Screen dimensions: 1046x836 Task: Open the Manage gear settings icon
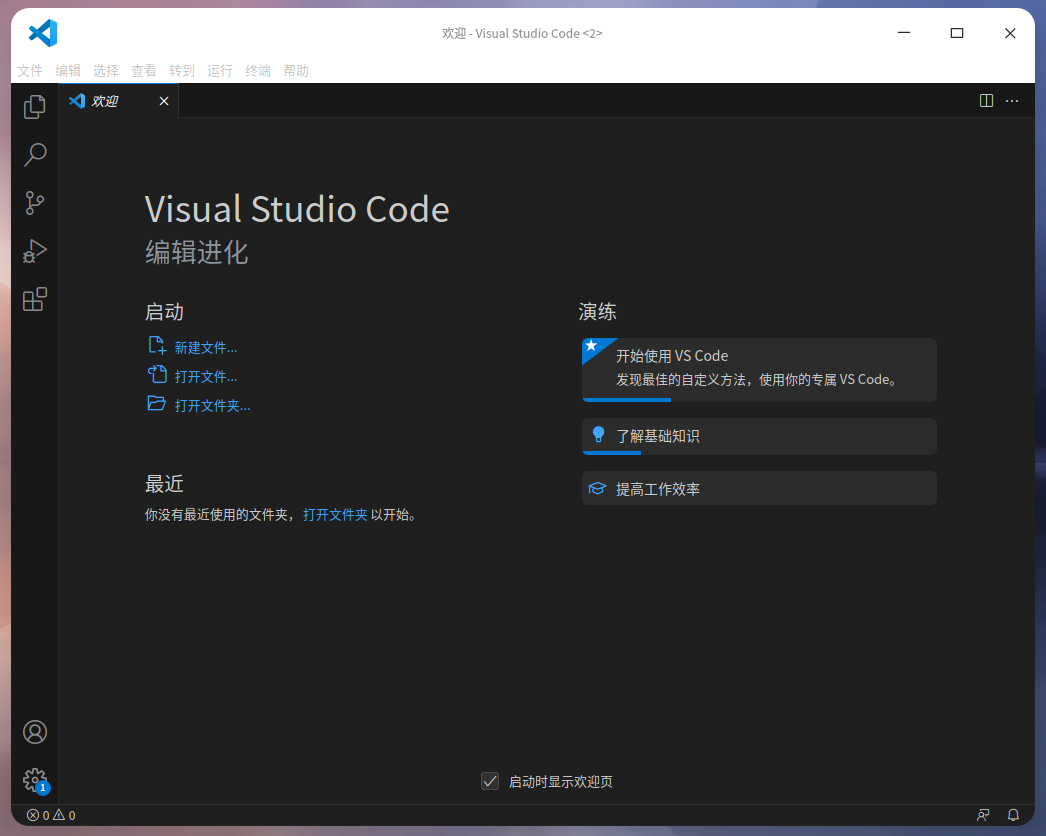35,780
